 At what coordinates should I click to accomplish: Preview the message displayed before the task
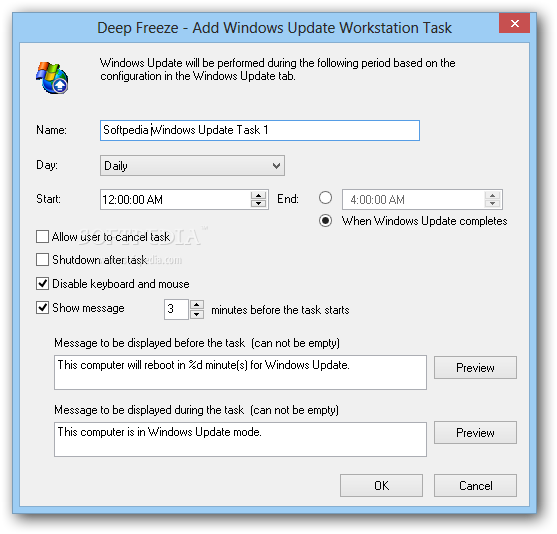475,368
